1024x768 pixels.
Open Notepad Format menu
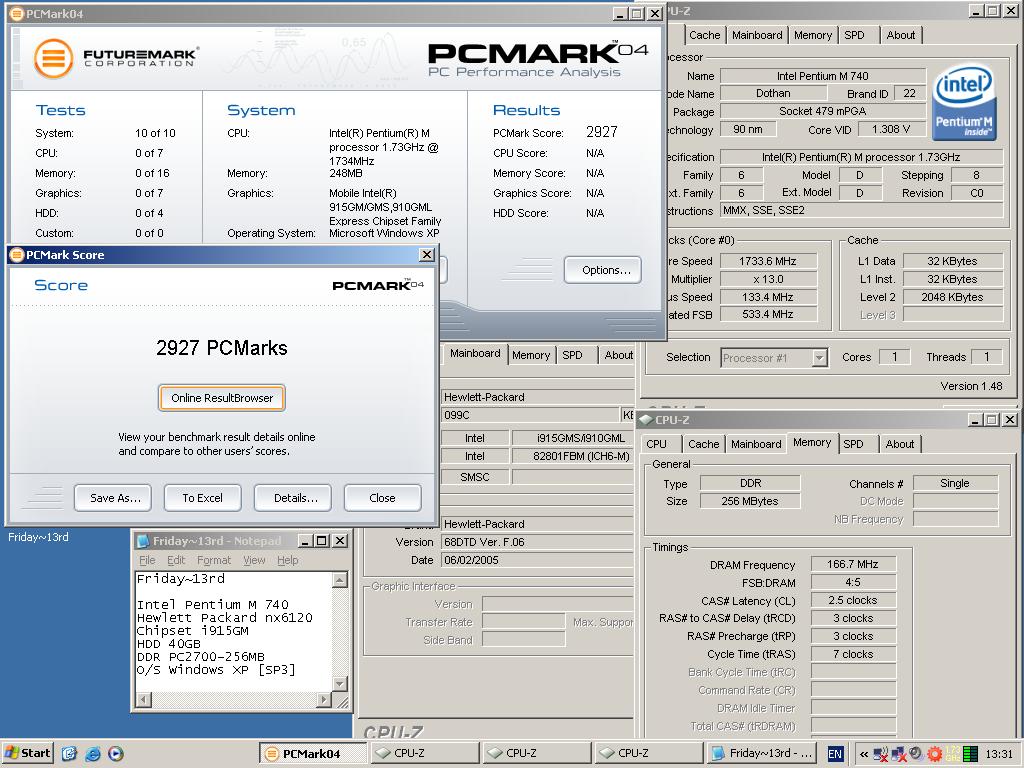tap(214, 560)
